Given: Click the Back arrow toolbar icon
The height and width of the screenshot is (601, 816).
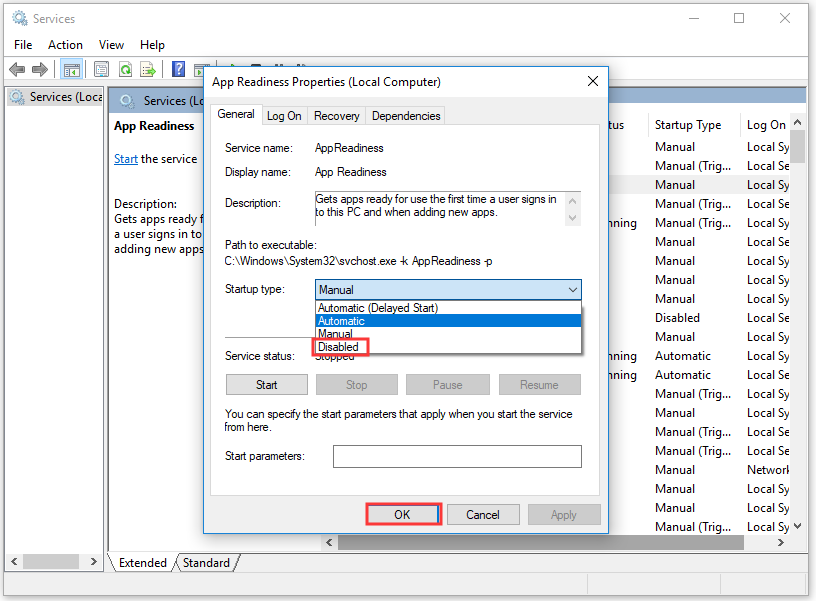Looking at the screenshot, I should point(17,69).
